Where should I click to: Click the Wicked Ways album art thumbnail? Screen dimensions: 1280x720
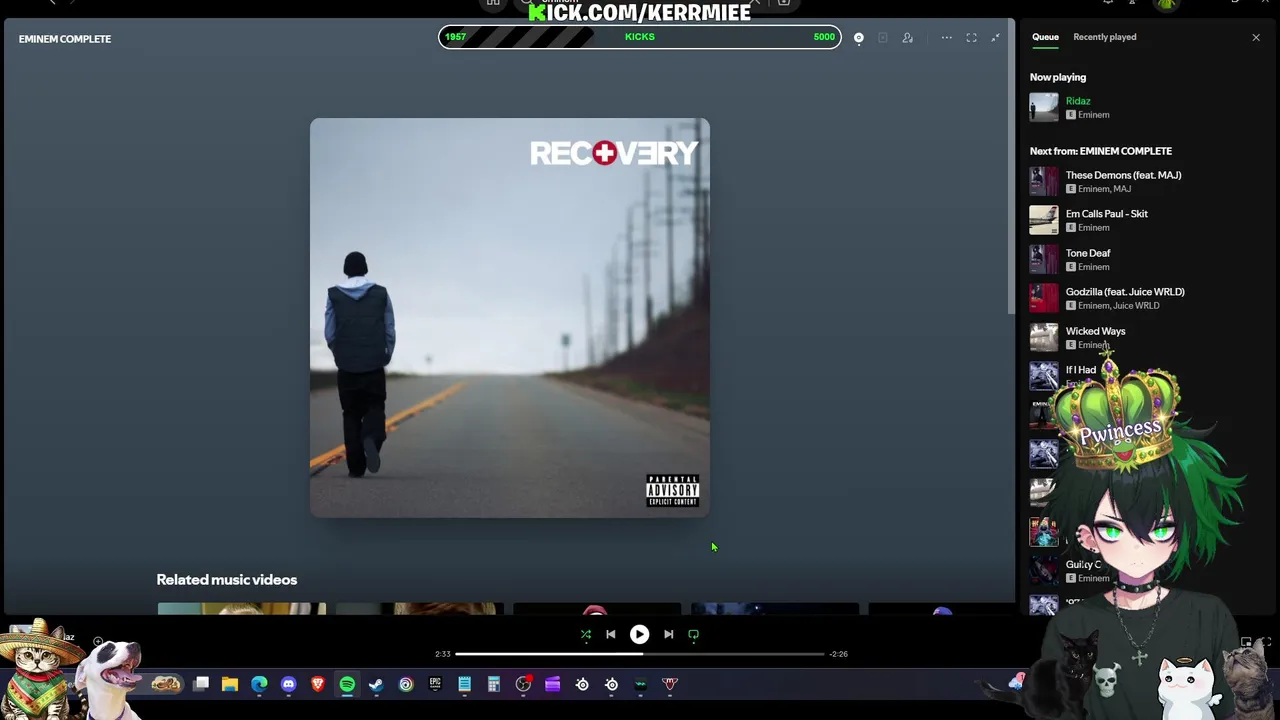click(1043, 337)
